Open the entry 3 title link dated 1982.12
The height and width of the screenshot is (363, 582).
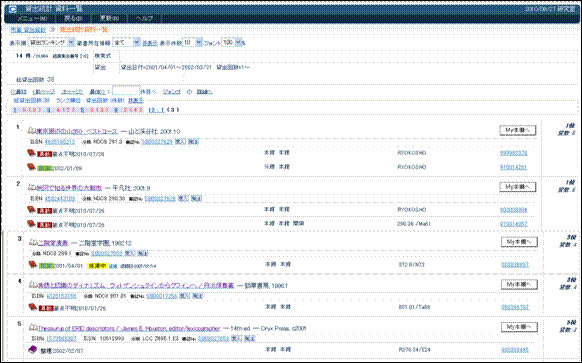pos(53,243)
